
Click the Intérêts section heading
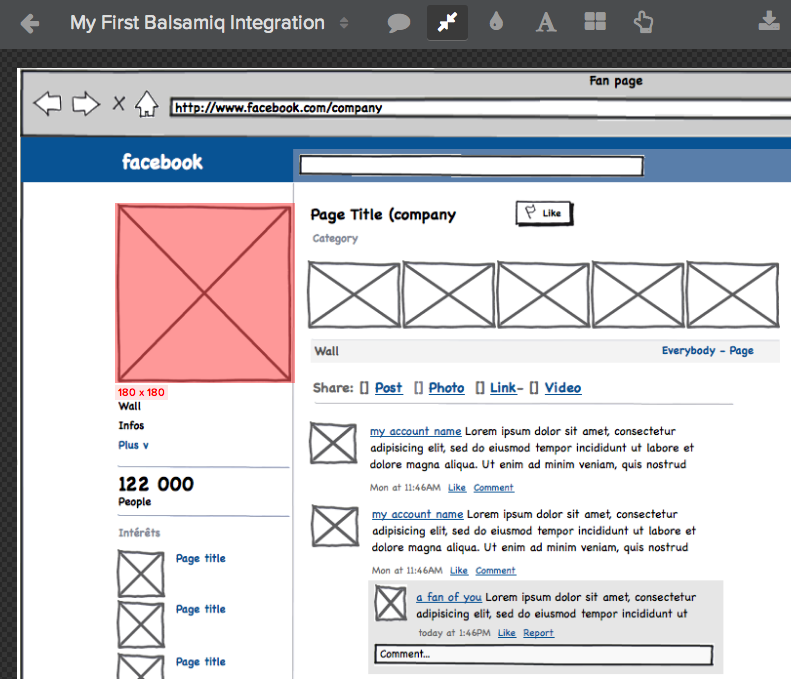139,533
